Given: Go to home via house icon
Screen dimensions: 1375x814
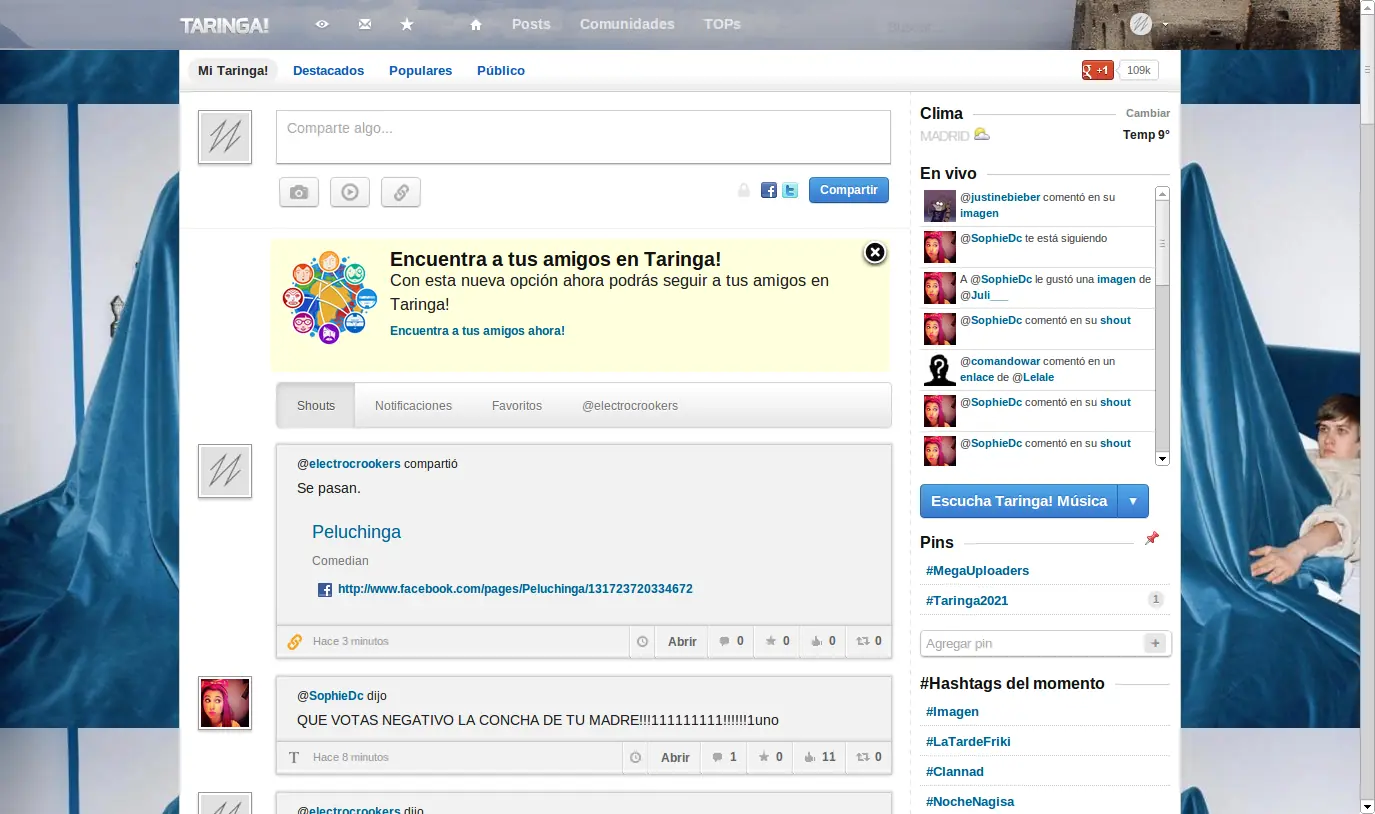Looking at the screenshot, I should [476, 25].
